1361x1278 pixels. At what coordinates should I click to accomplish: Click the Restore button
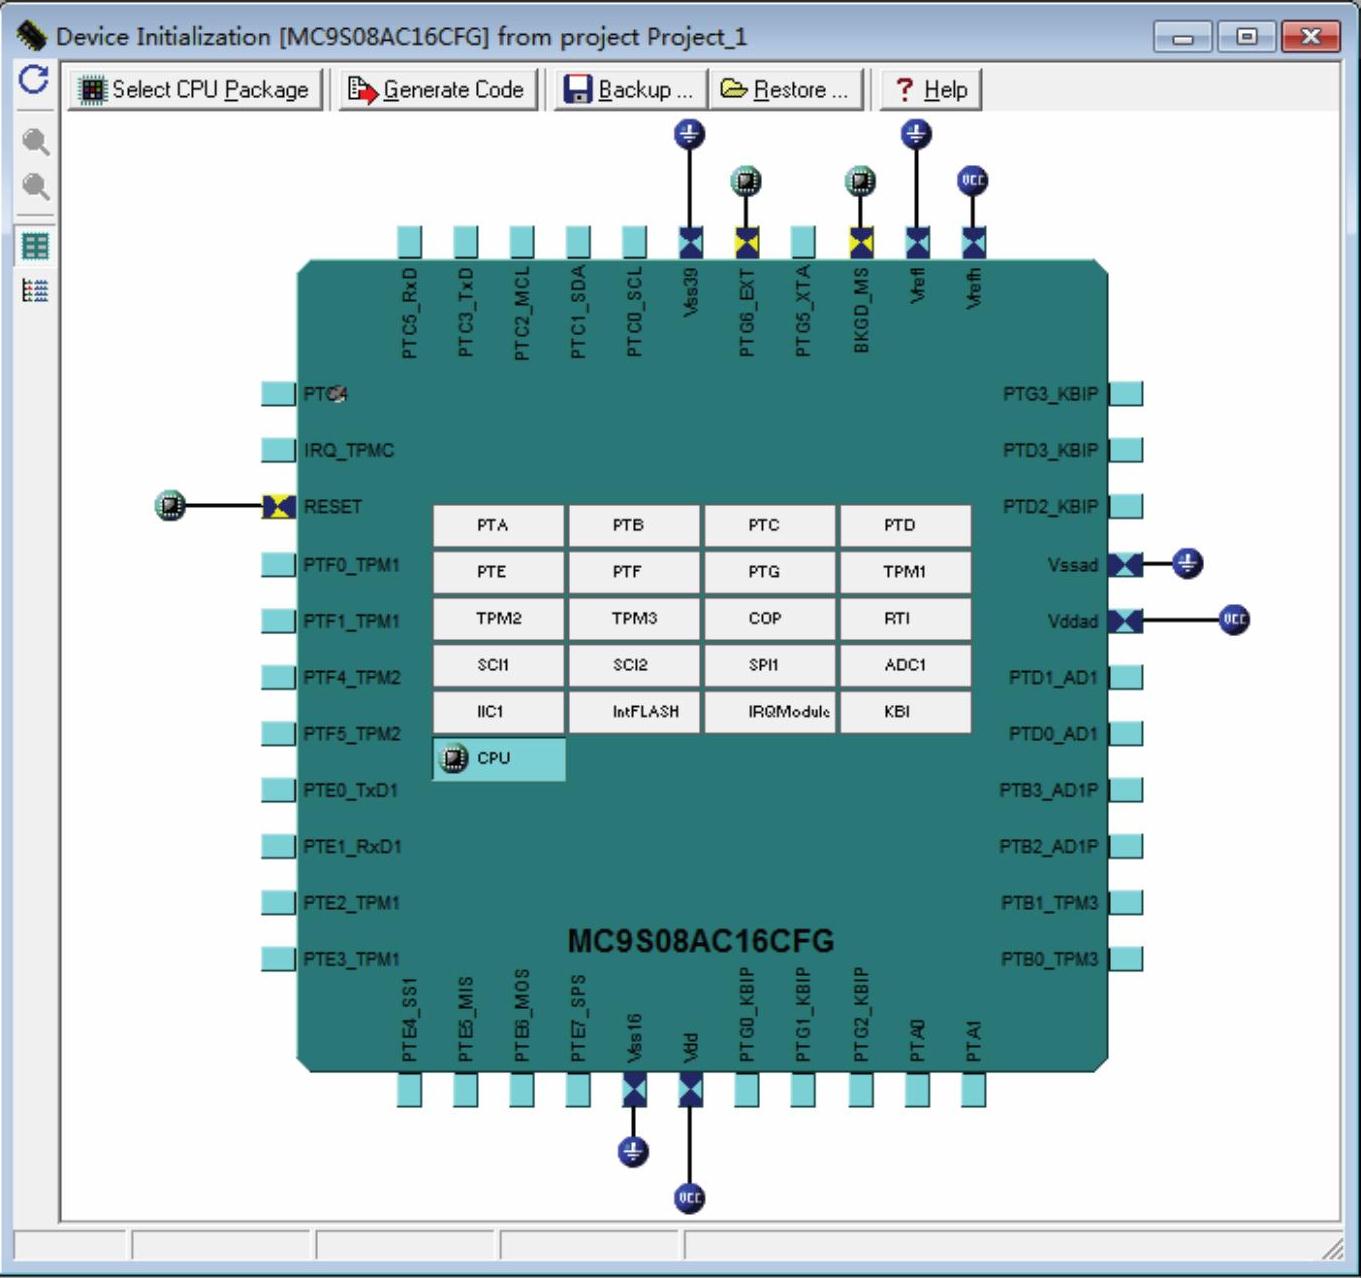point(786,90)
